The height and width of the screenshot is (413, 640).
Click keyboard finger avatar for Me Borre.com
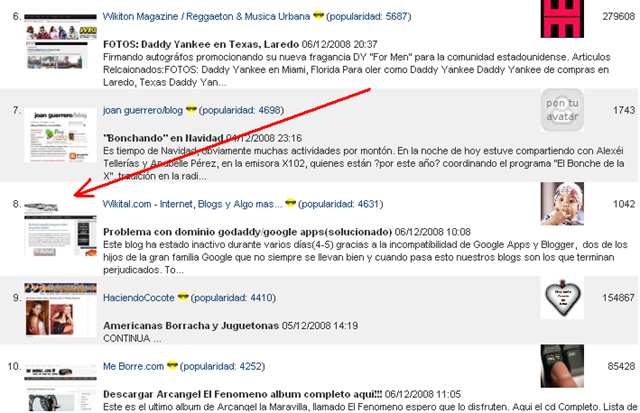tap(562, 366)
